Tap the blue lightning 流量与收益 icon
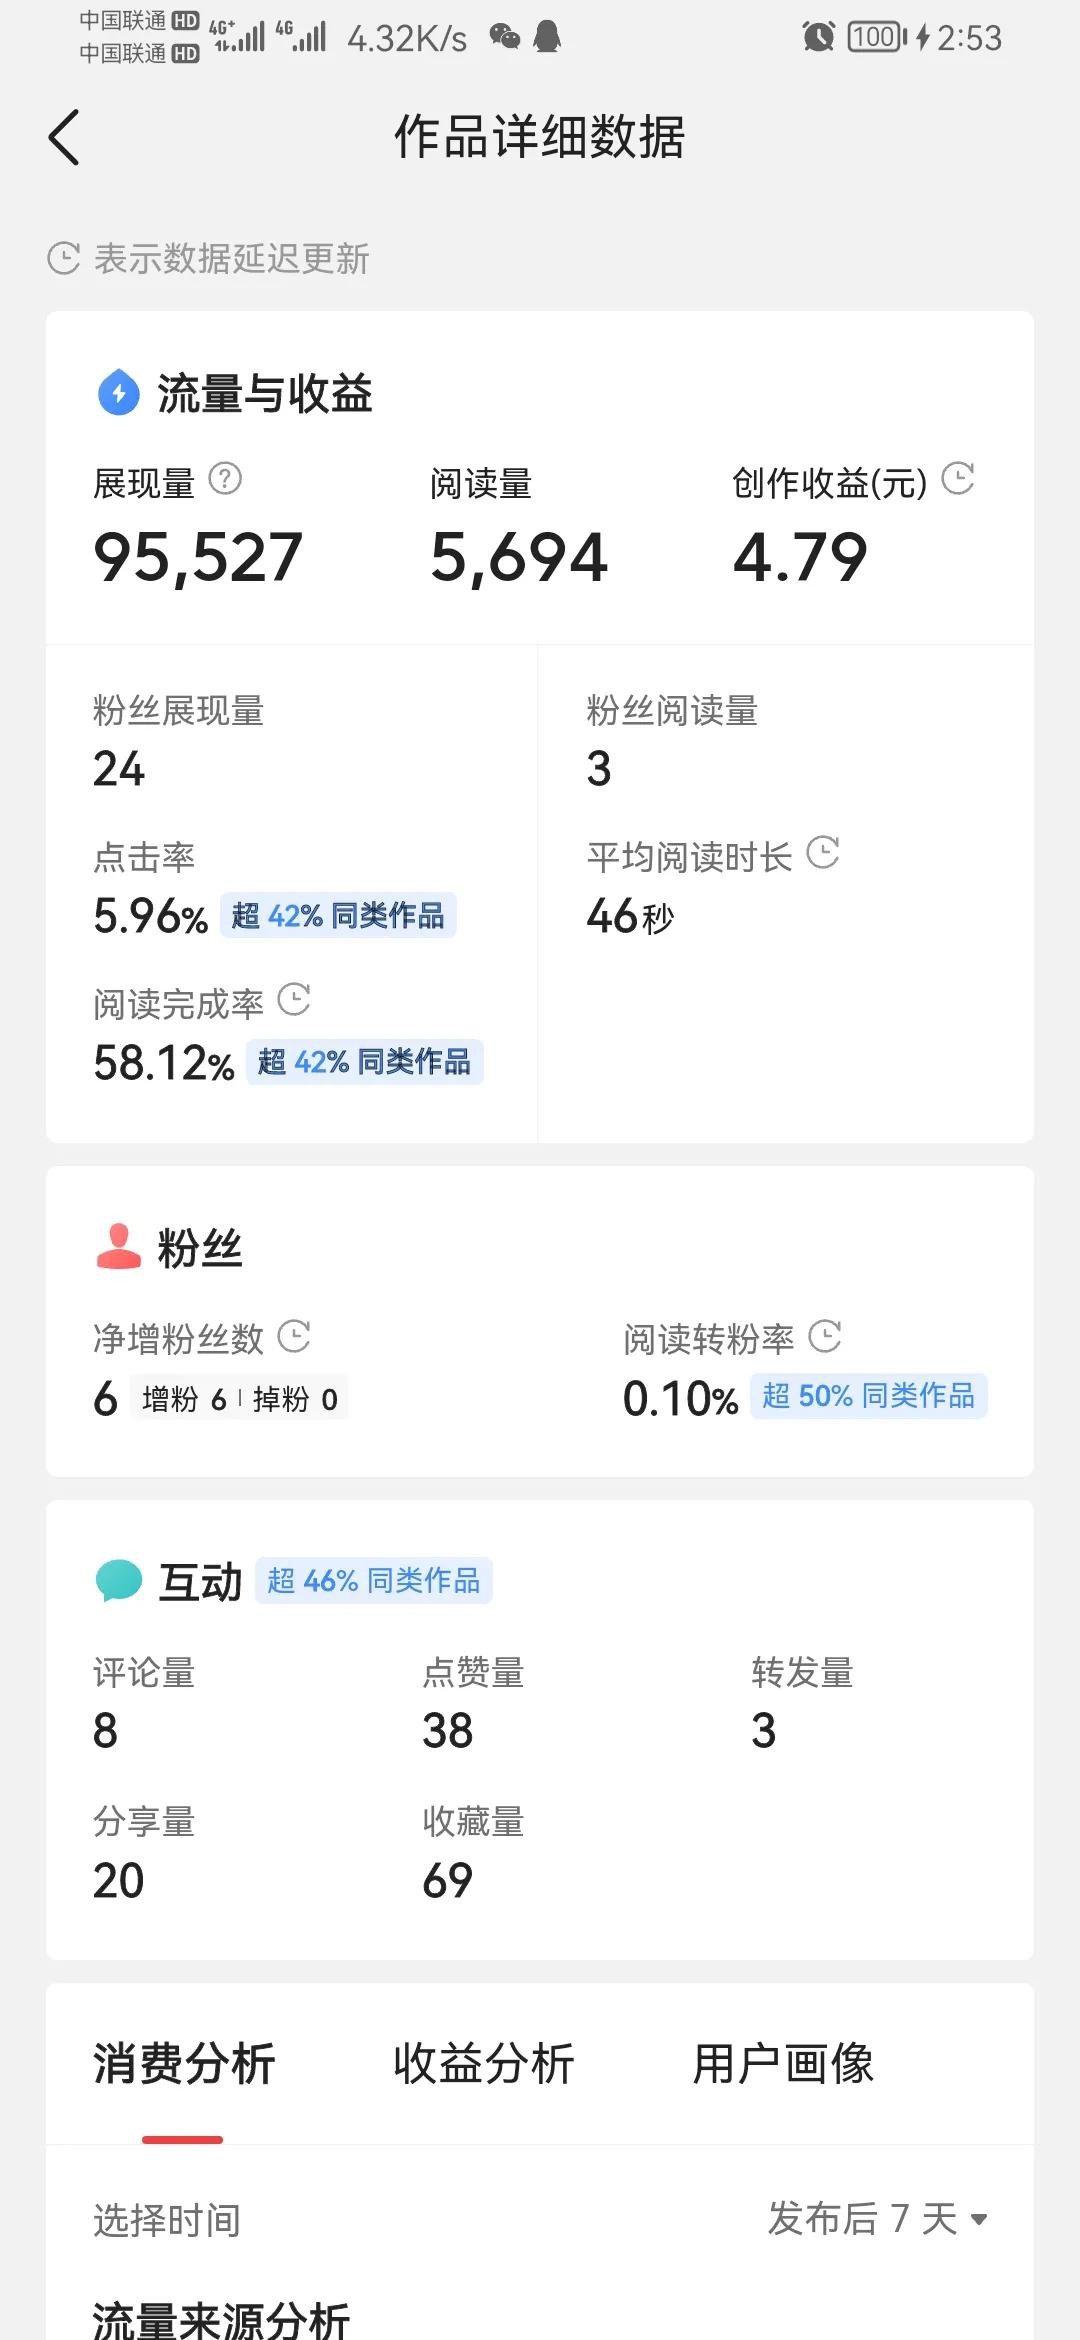Viewport: 1080px width, 2340px height. click(118, 392)
